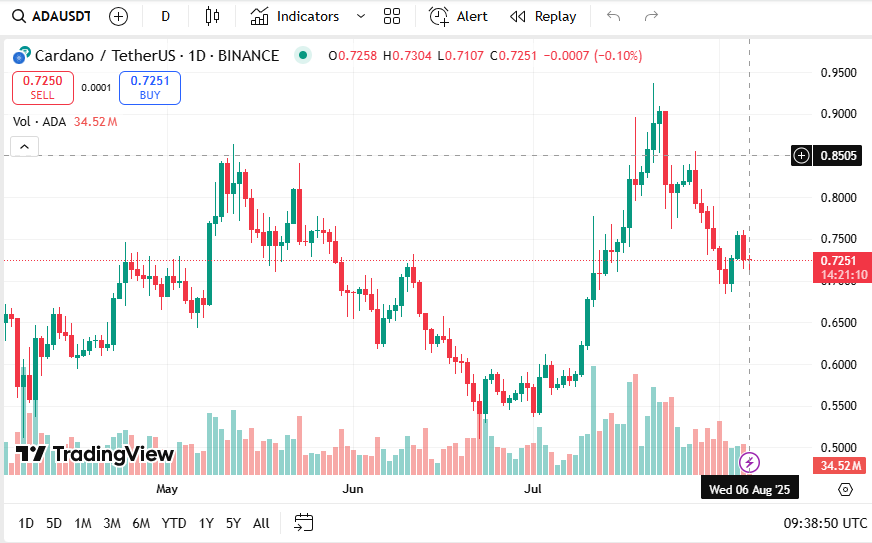The width and height of the screenshot is (872, 543).
Task: Open the date range calendar icon
Action: tap(304, 522)
